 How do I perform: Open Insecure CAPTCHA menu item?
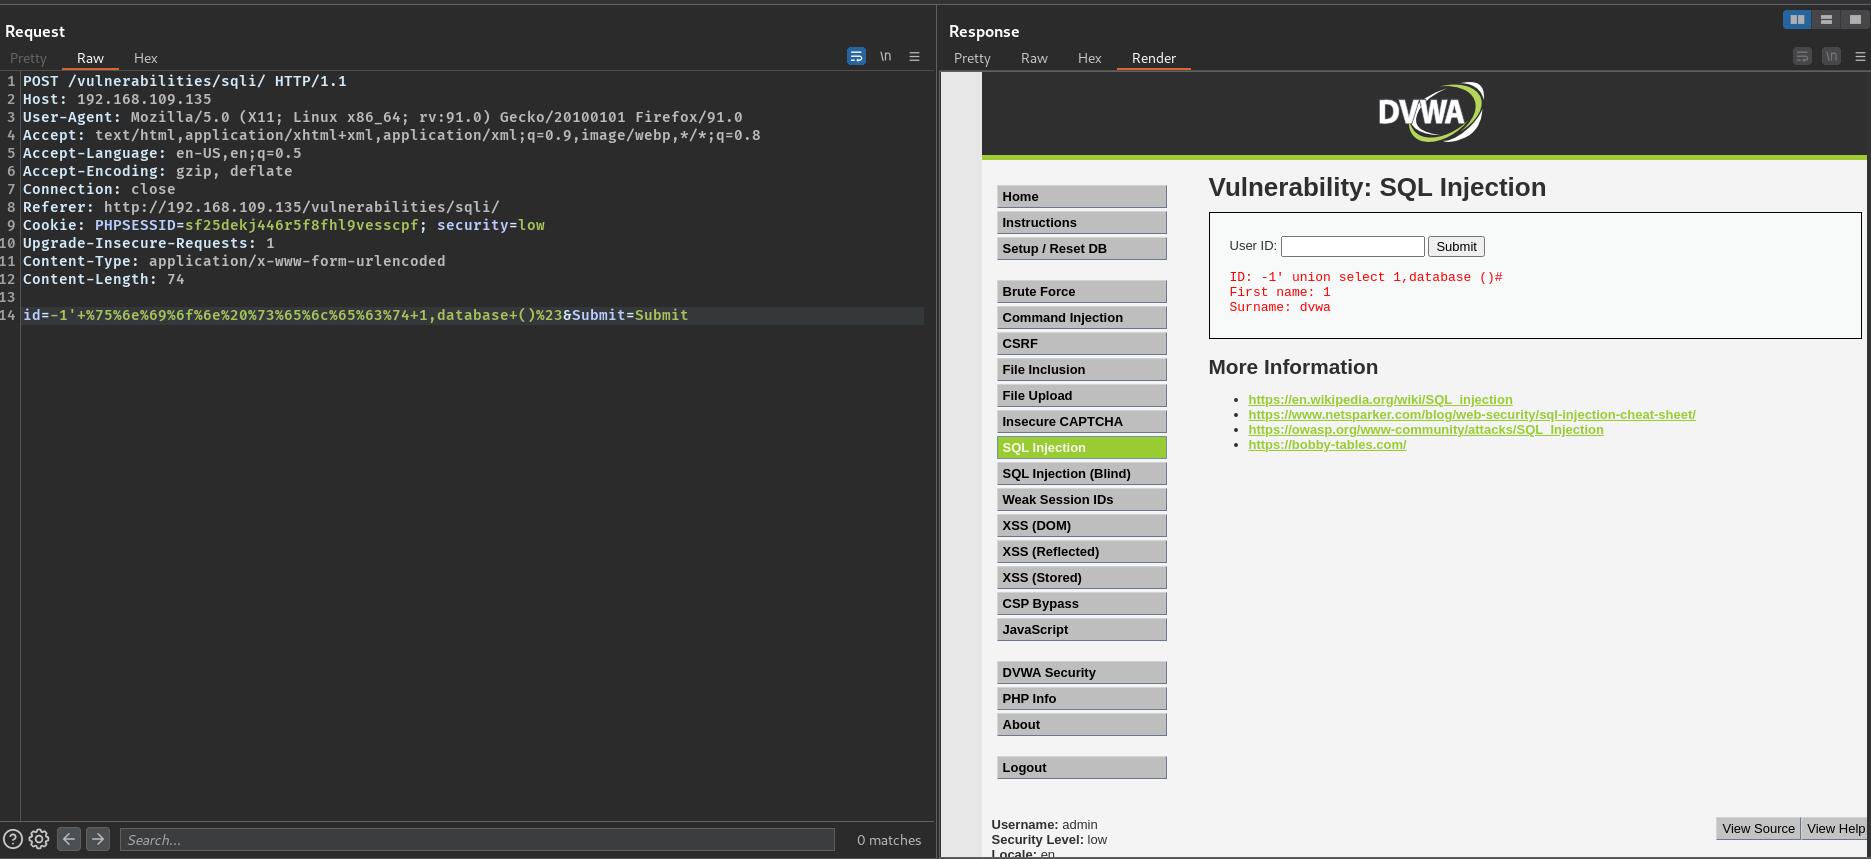[1081, 422]
